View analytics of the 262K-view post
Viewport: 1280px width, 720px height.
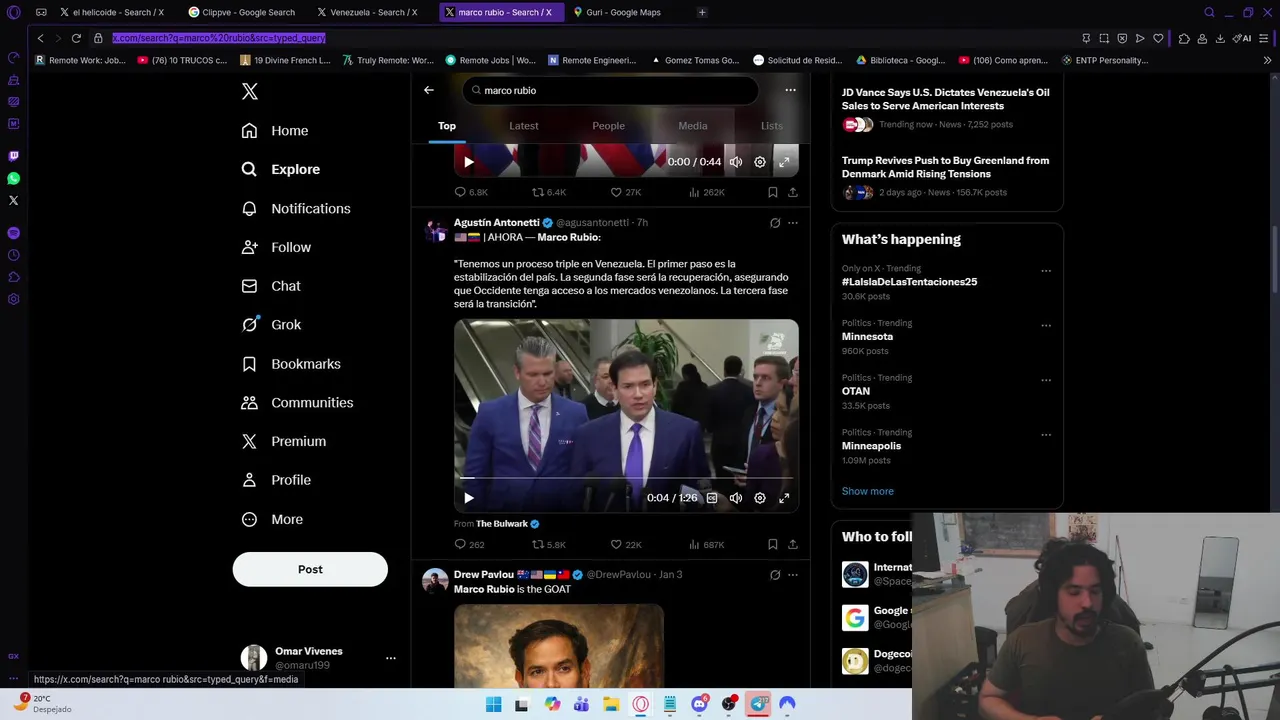(707, 192)
